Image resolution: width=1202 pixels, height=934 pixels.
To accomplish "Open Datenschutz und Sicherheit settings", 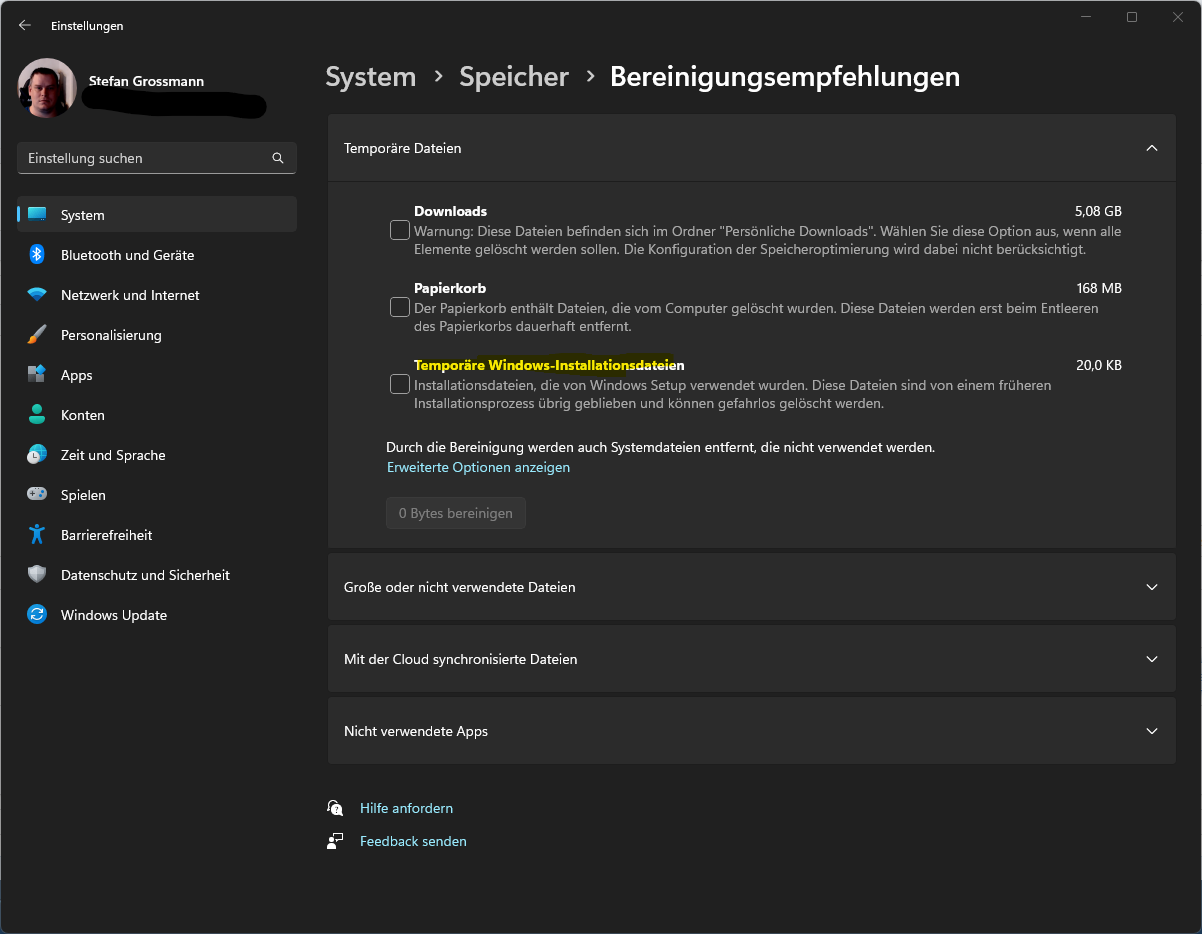I will (157, 575).
